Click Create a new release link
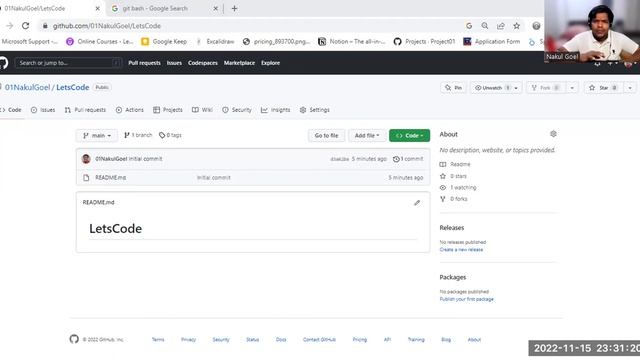640x360 pixels. 461,250
